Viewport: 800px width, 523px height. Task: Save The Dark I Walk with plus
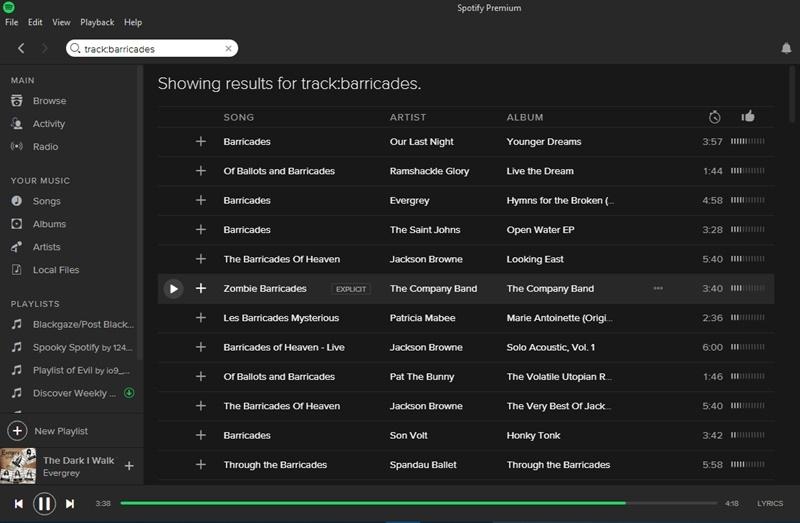[x=129, y=466]
